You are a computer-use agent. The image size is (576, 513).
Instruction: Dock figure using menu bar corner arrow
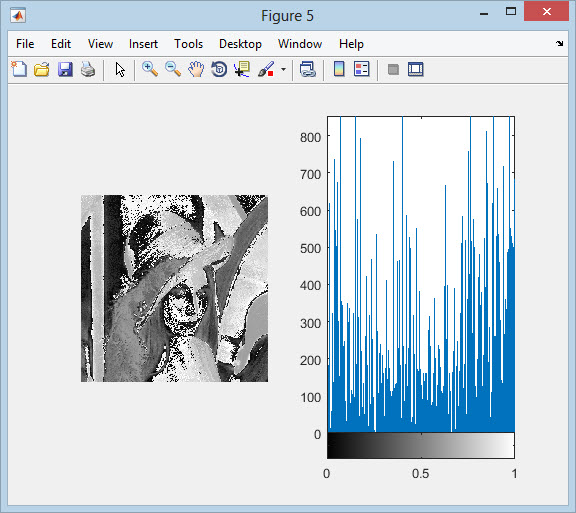click(x=559, y=44)
